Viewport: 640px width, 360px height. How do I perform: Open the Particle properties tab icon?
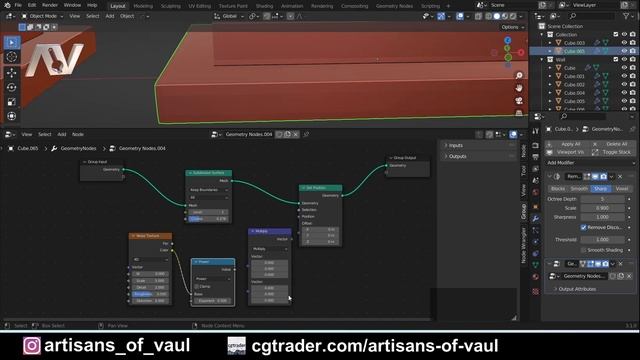536,231
